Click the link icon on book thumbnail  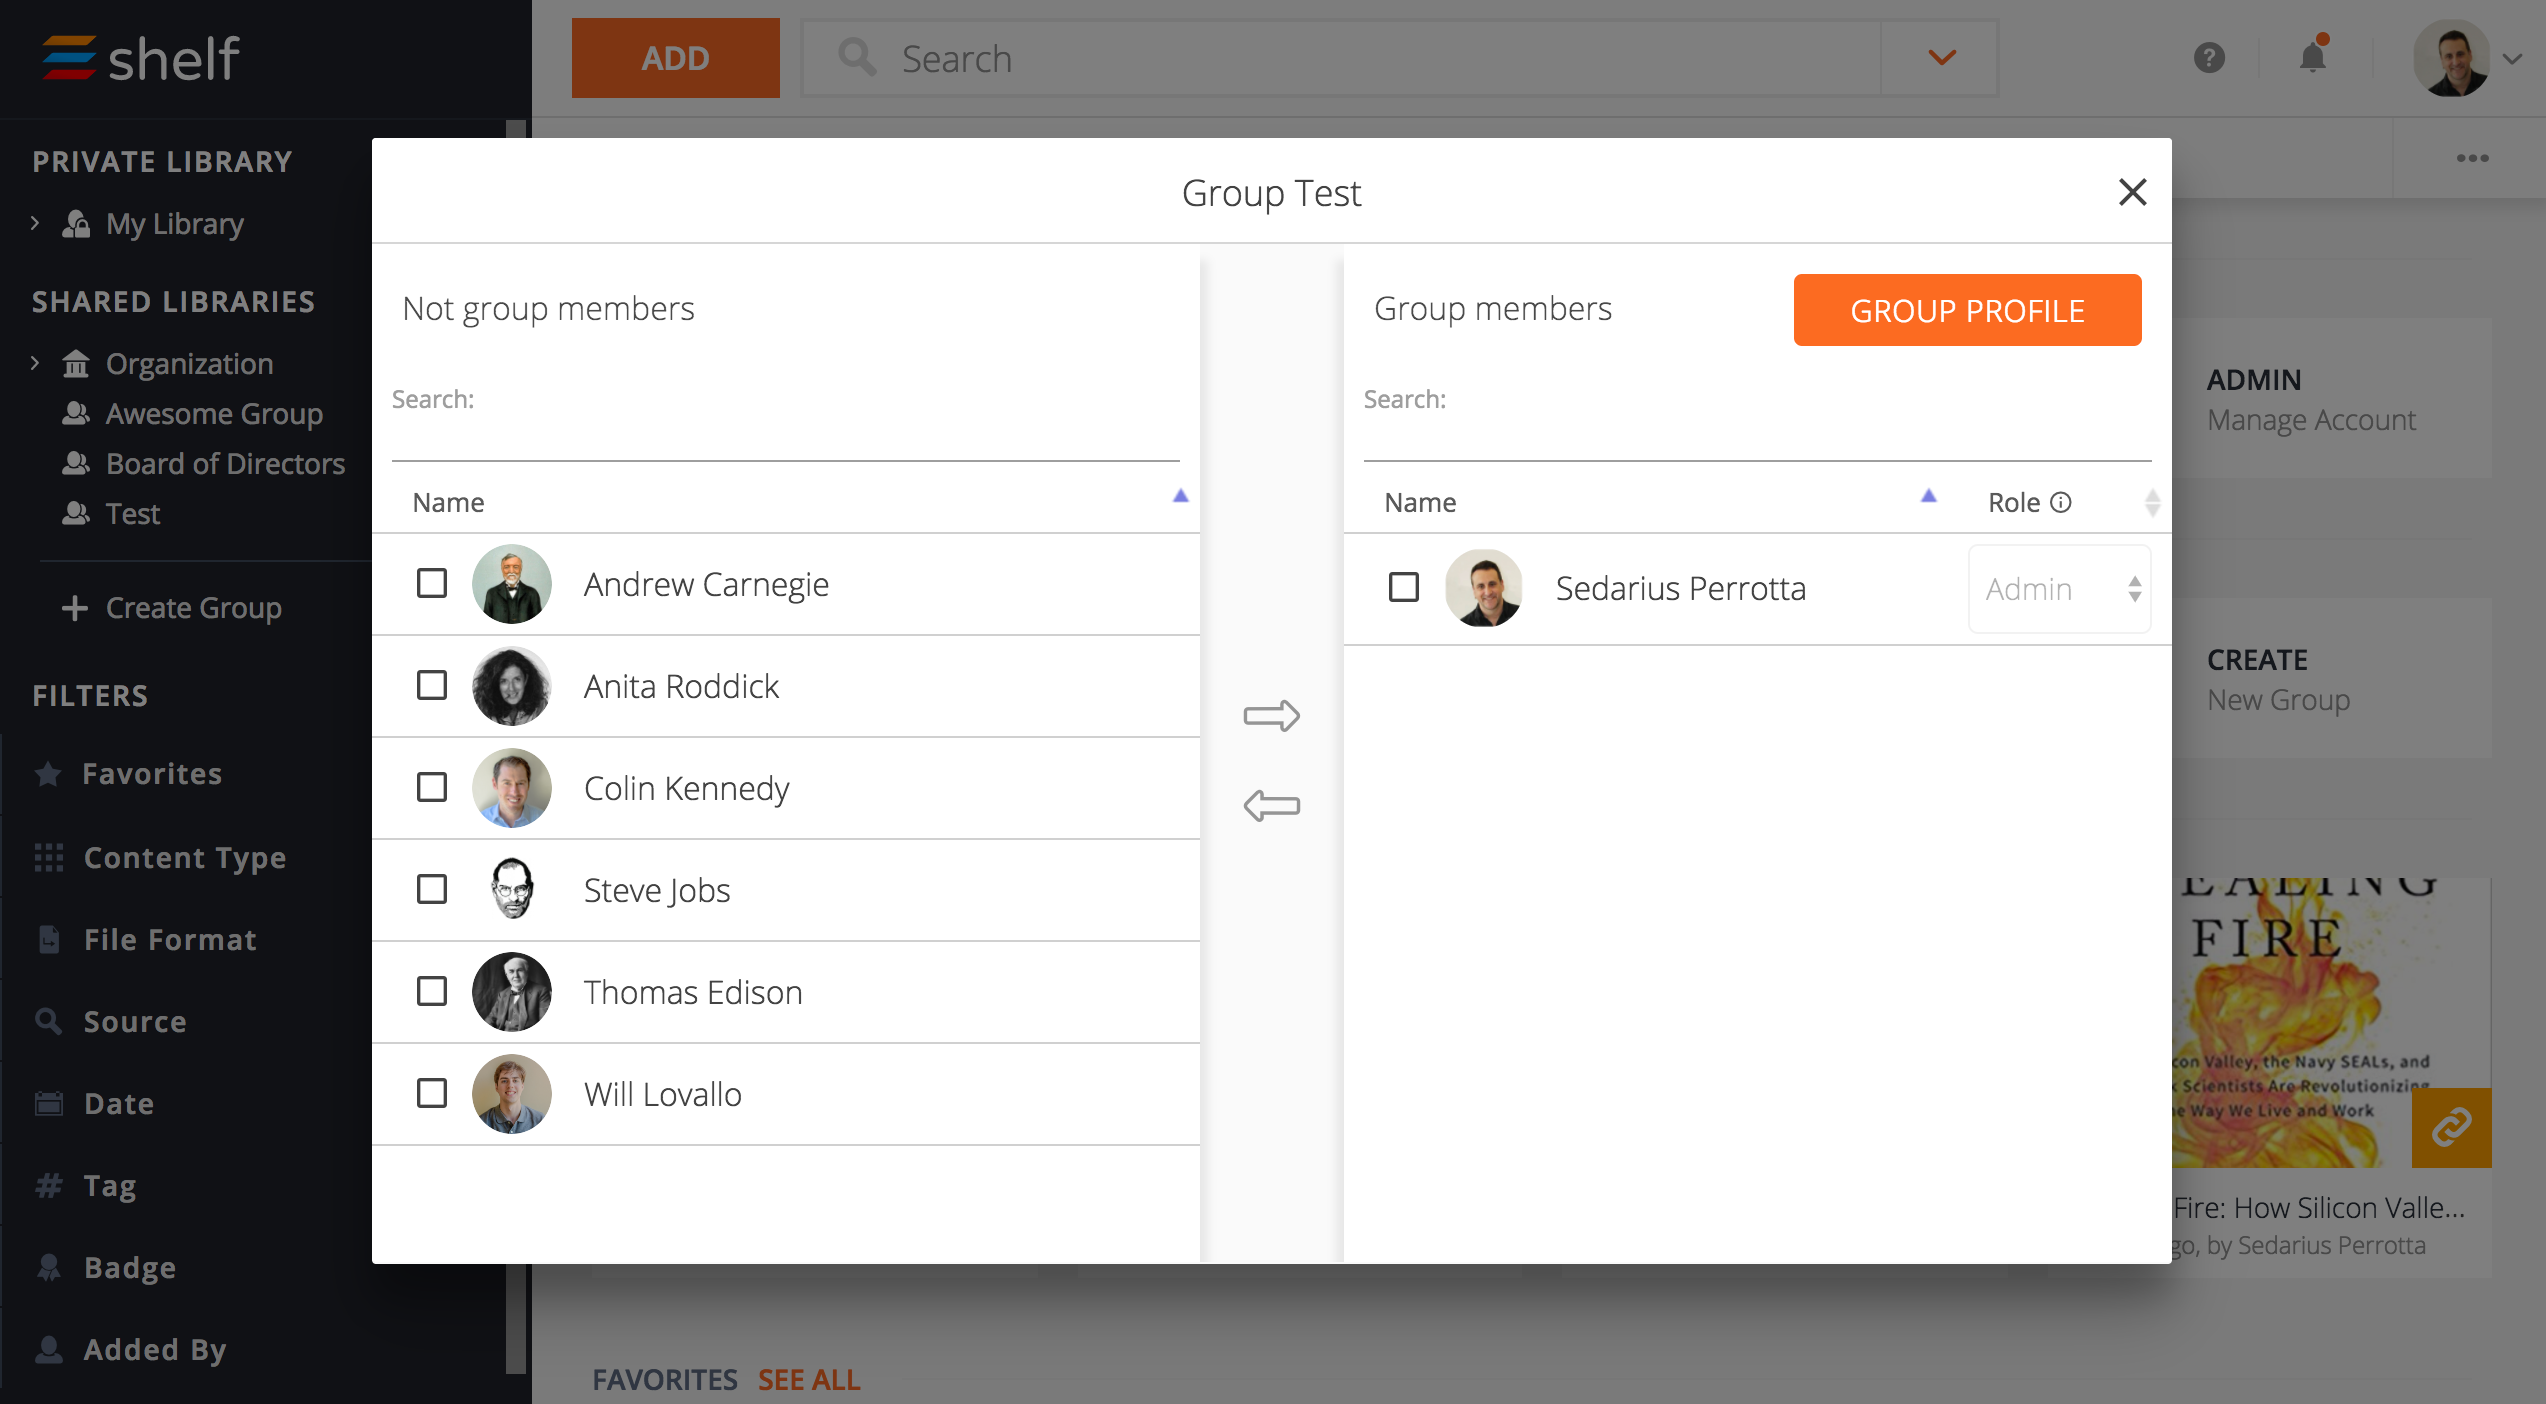(x=2450, y=1127)
